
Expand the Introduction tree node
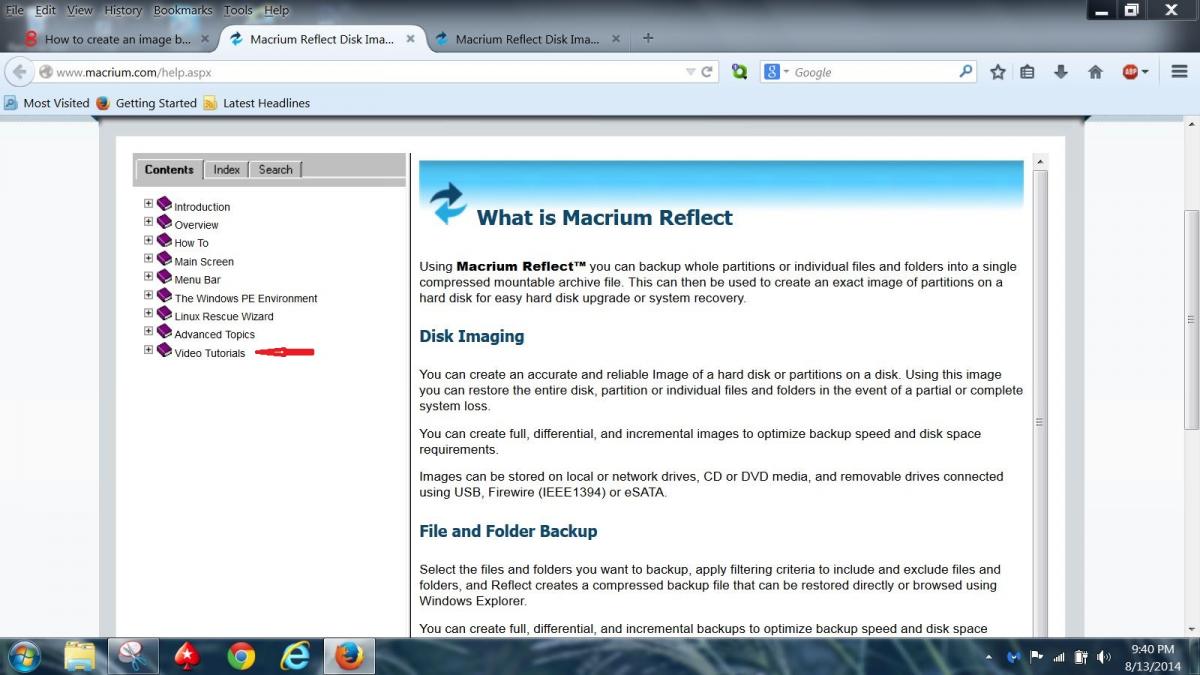(x=148, y=204)
